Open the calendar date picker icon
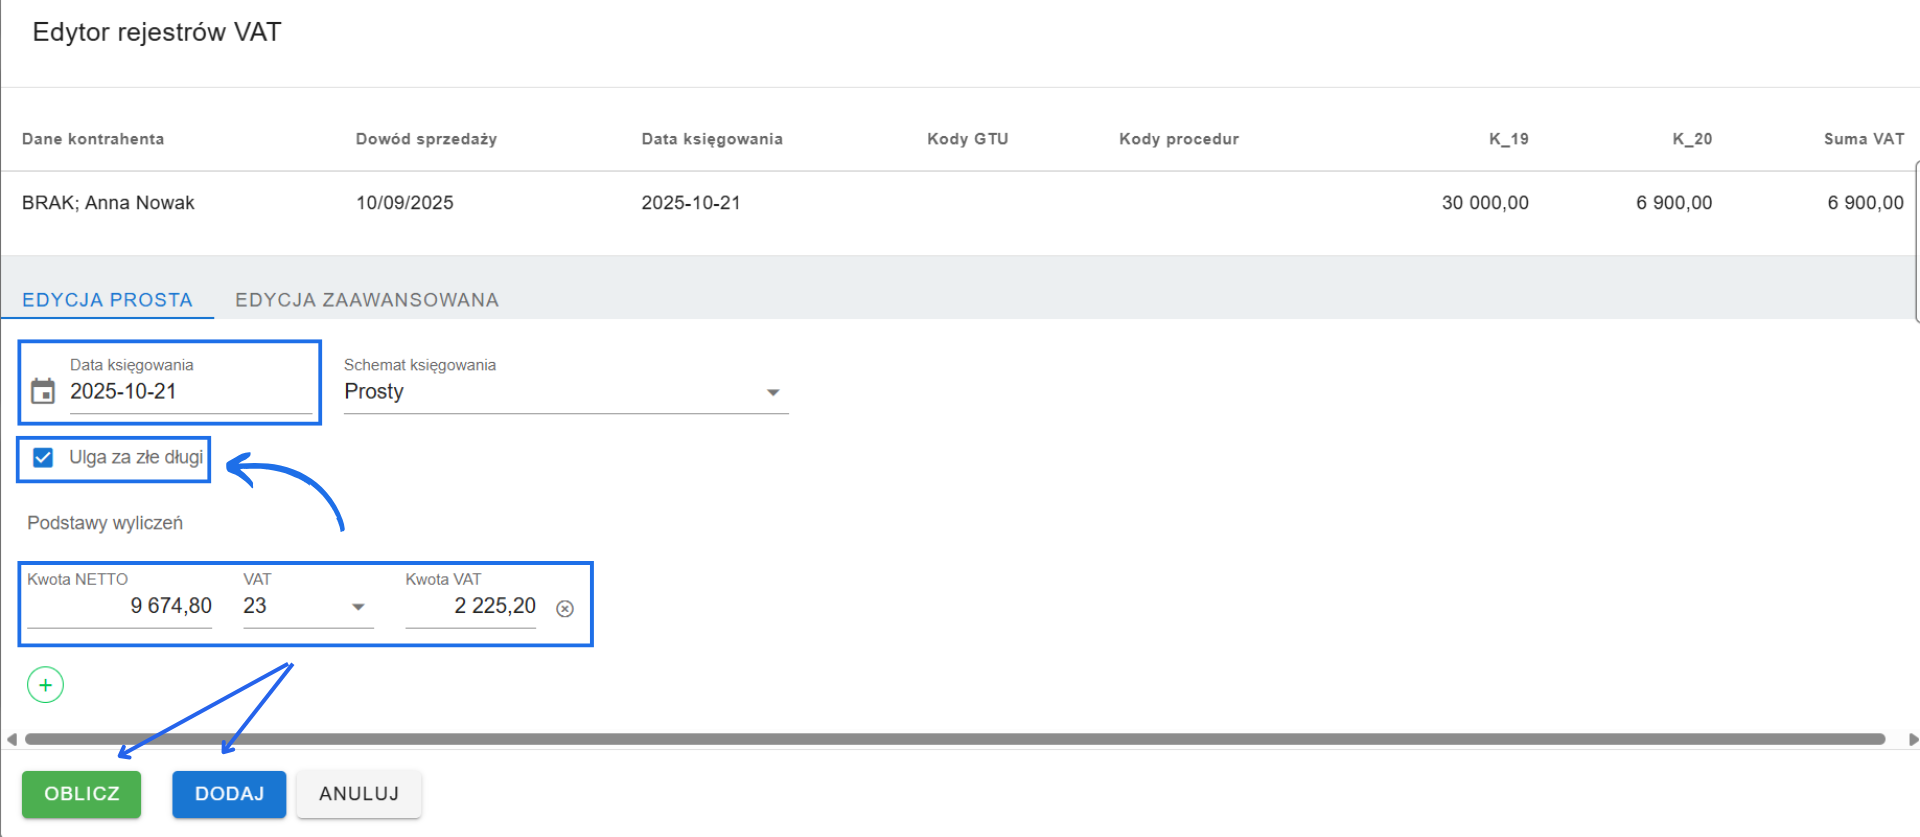The width and height of the screenshot is (1920, 837). coord(42,392)
